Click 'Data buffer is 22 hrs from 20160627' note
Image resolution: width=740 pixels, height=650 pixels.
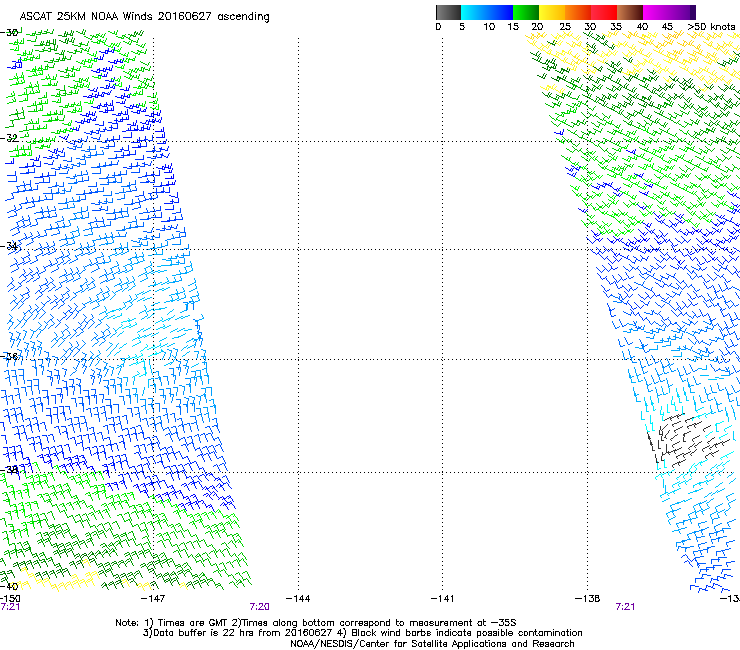tap(238, 633)
